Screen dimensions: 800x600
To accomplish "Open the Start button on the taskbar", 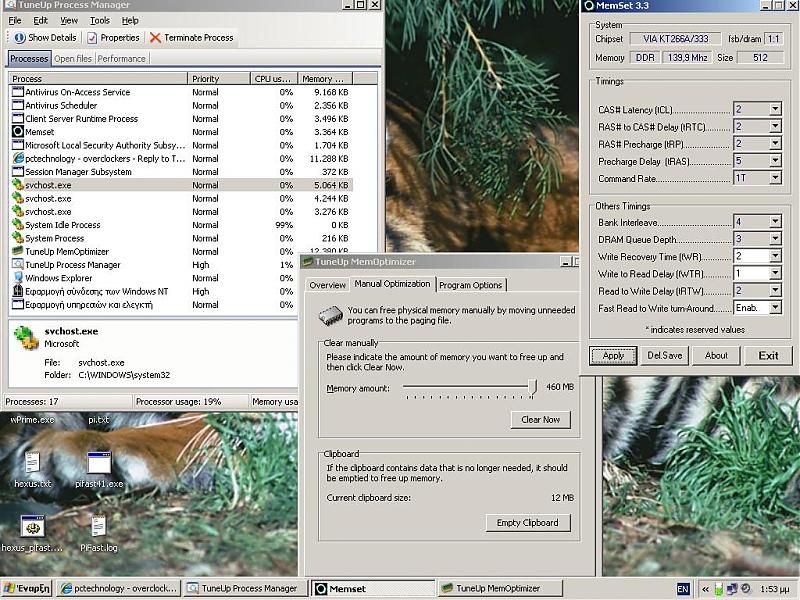I will pos(27,589).
